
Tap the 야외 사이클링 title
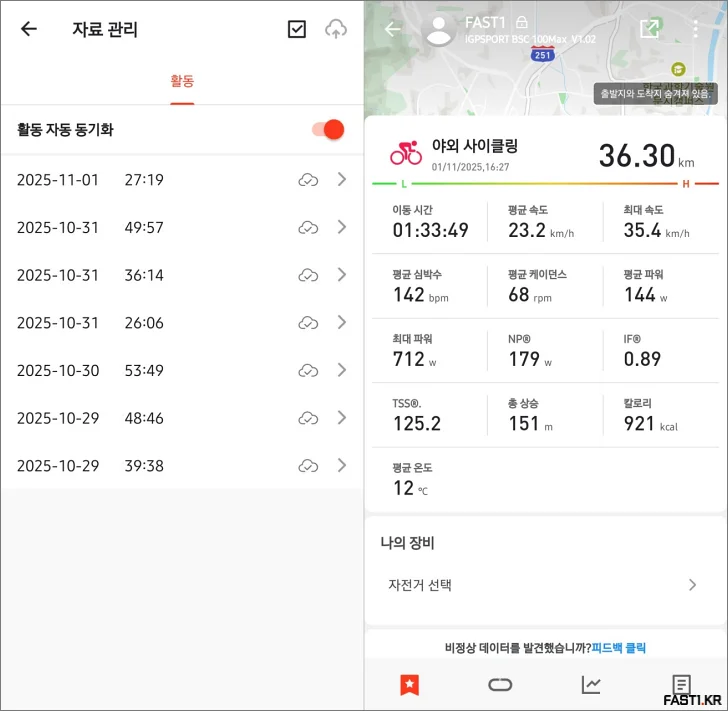(x=474, y=146)
